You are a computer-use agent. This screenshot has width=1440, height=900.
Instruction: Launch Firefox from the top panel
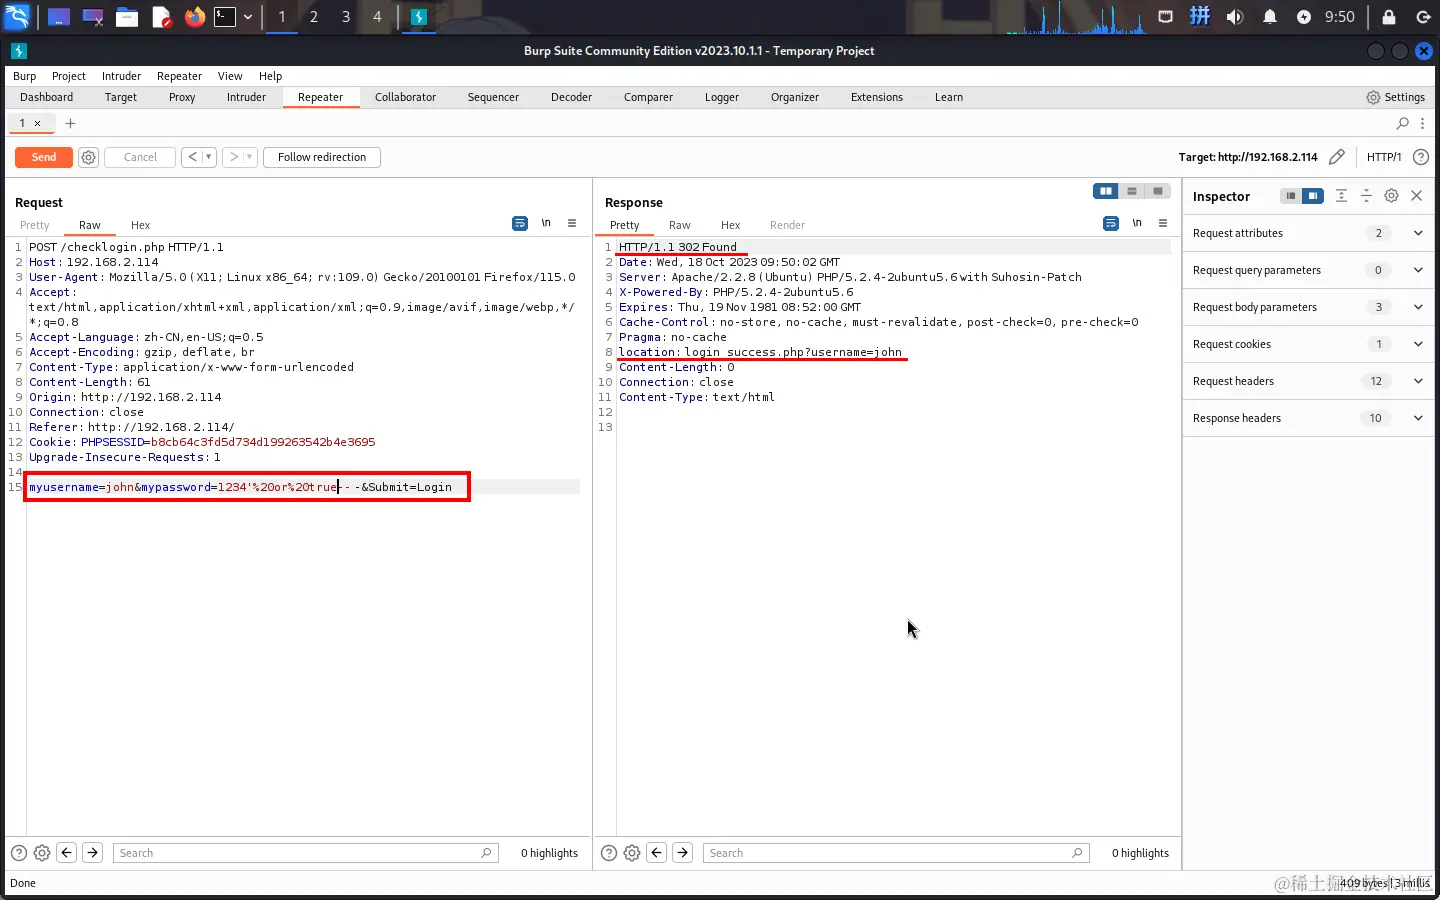195,17
